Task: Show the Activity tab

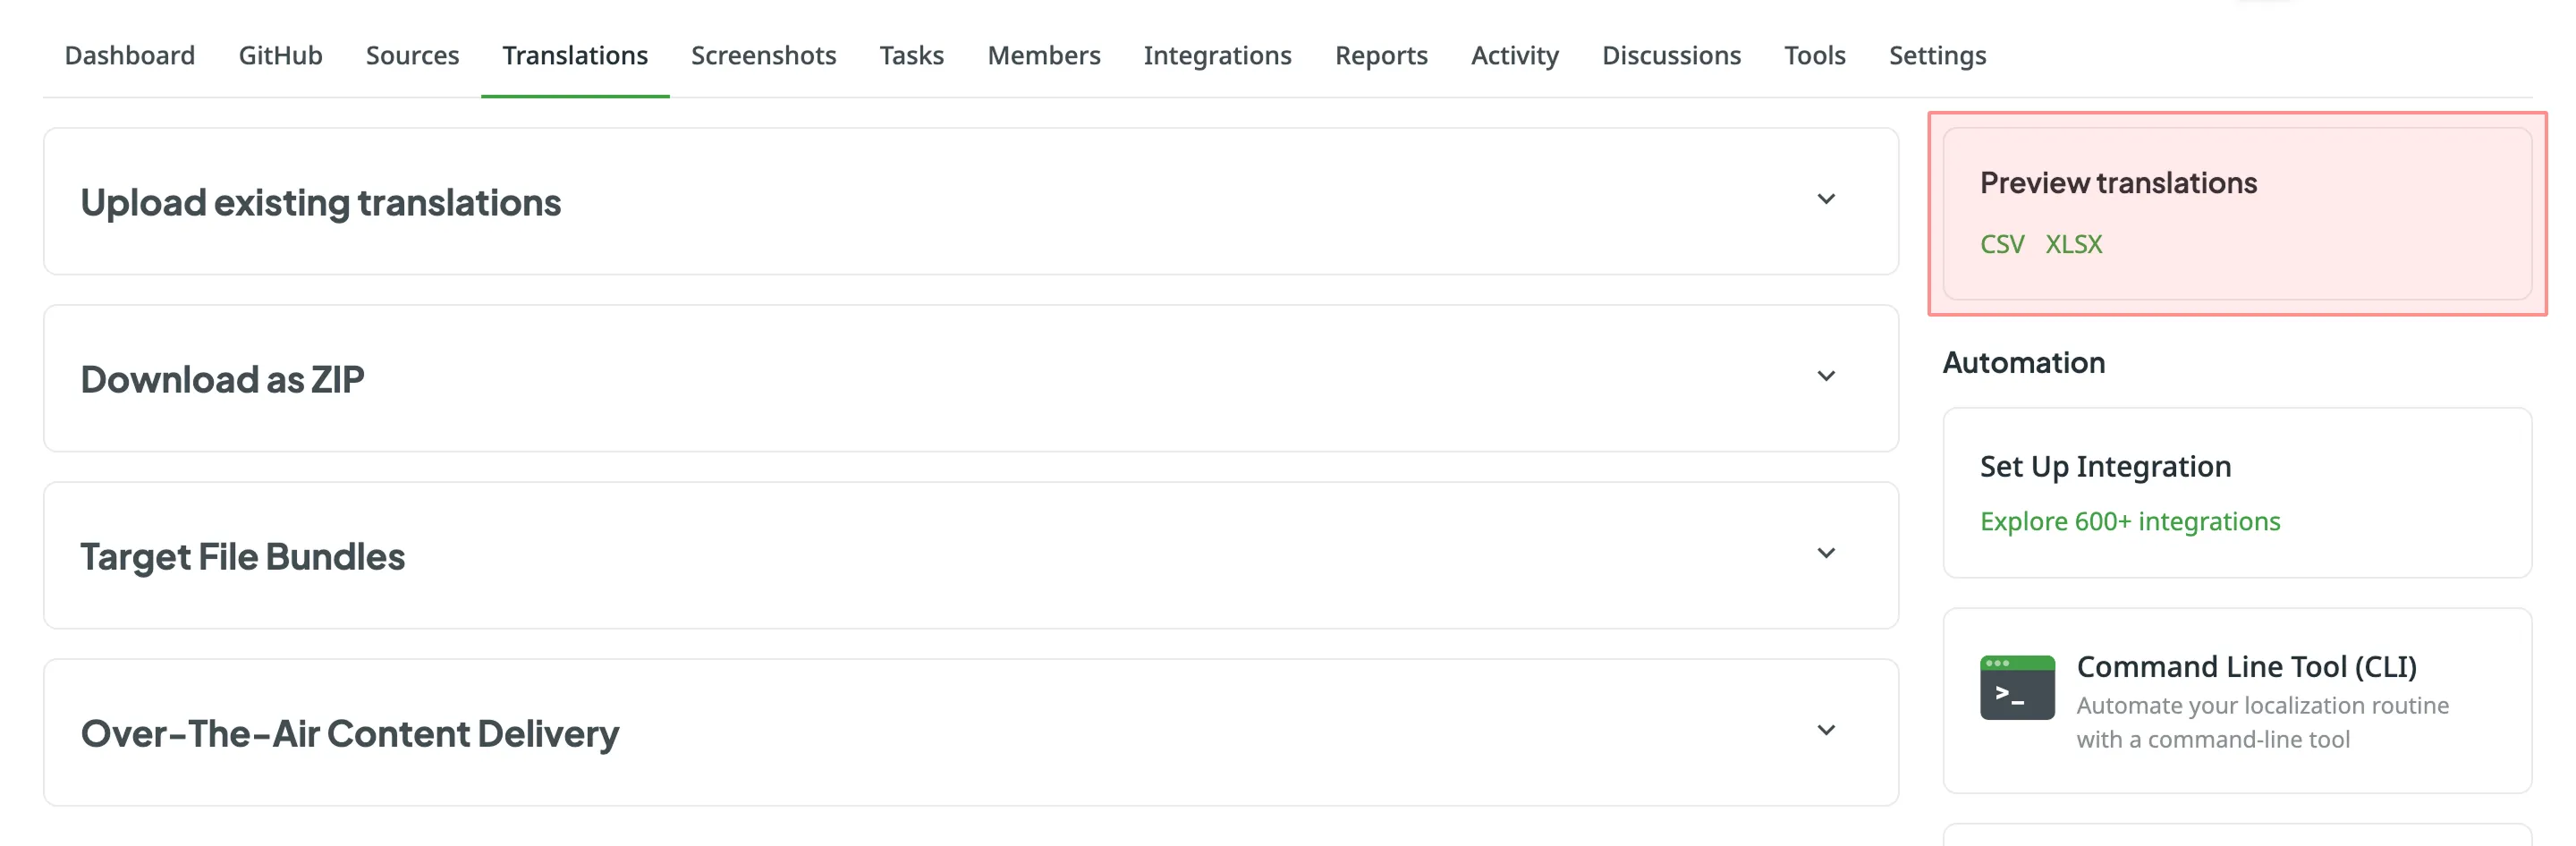Action: 1514,55
